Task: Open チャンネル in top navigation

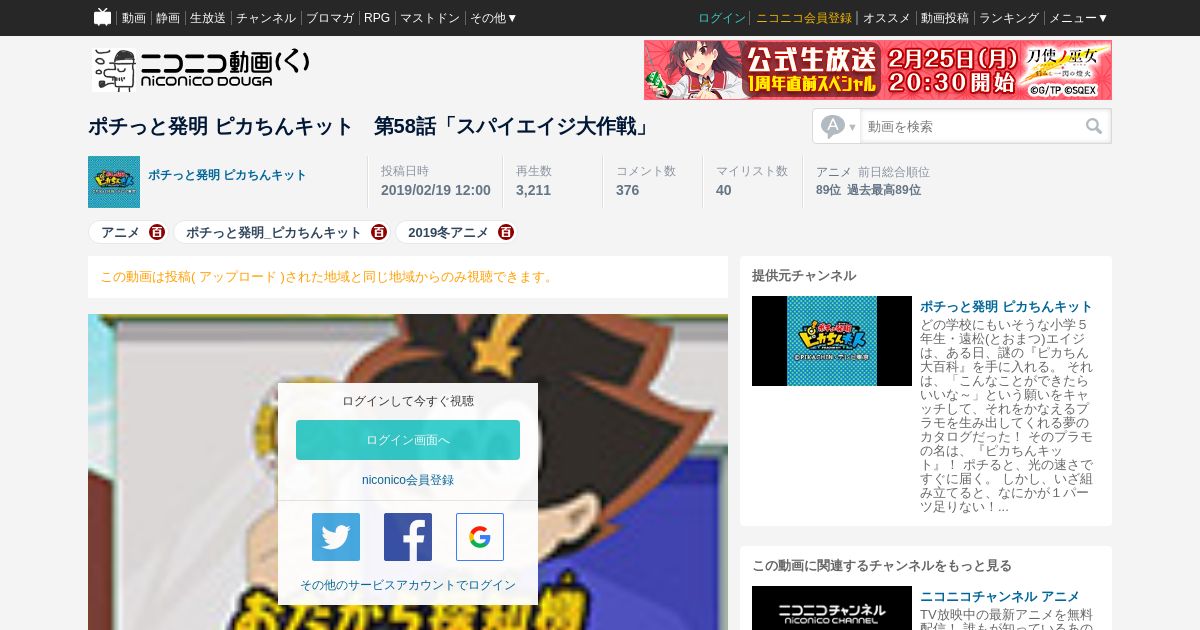Action: click(266, 18)
